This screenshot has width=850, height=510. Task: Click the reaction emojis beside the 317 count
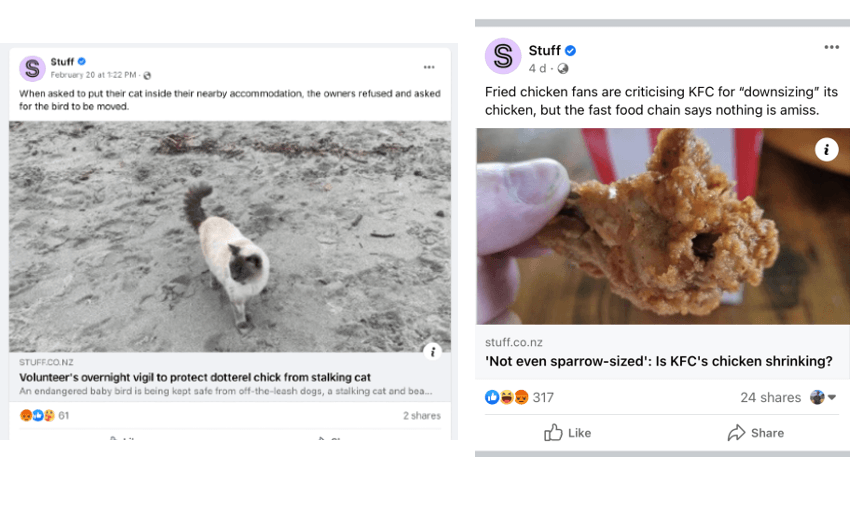pyautogui.click(x=506, y=397)
